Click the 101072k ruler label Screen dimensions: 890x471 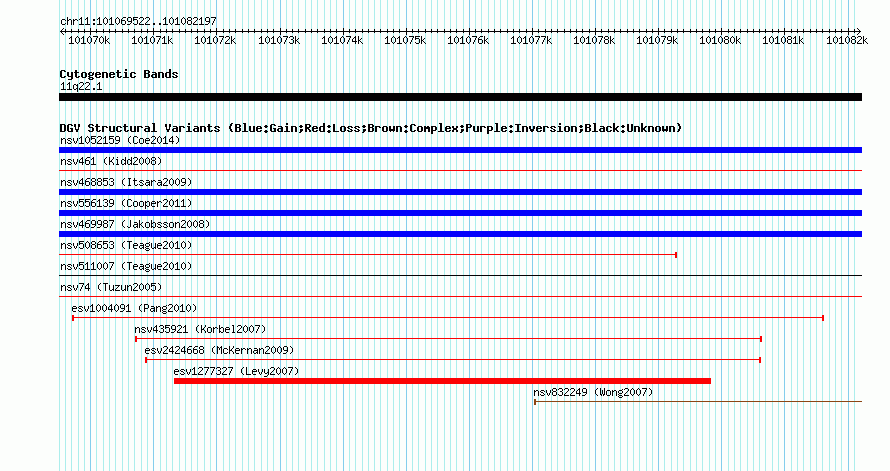pos(215,40)
